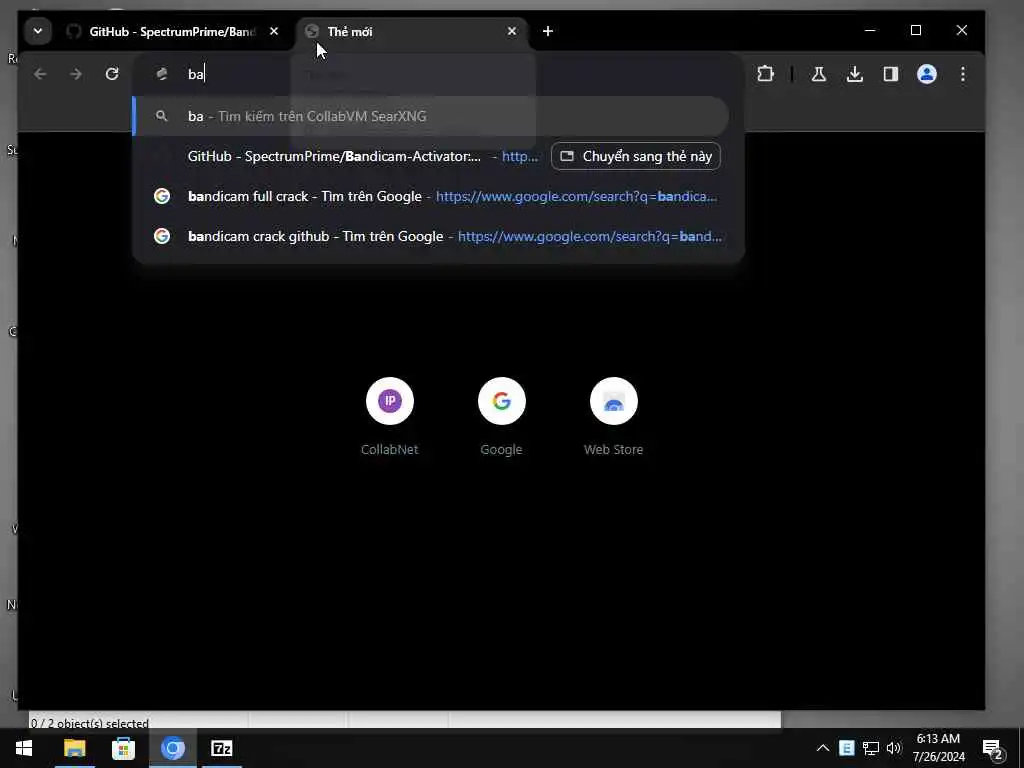Open a new tab with plus button
Screen dimensions: 1024x768
[x=548, y=31]
